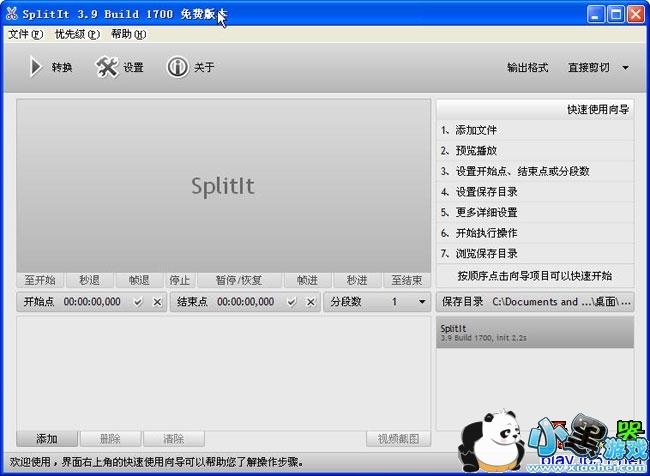Clear the 结束点 time with X icon

311,302
